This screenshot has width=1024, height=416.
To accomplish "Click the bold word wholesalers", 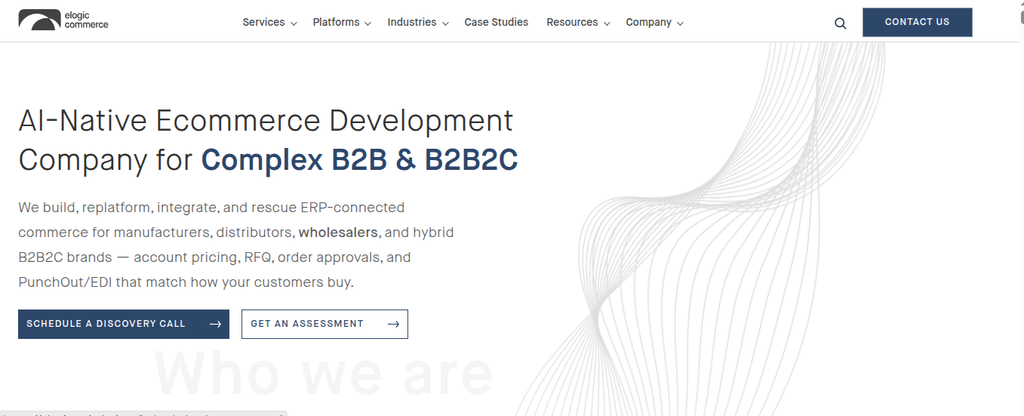I will pyautogui.click(x=338, y=232).
